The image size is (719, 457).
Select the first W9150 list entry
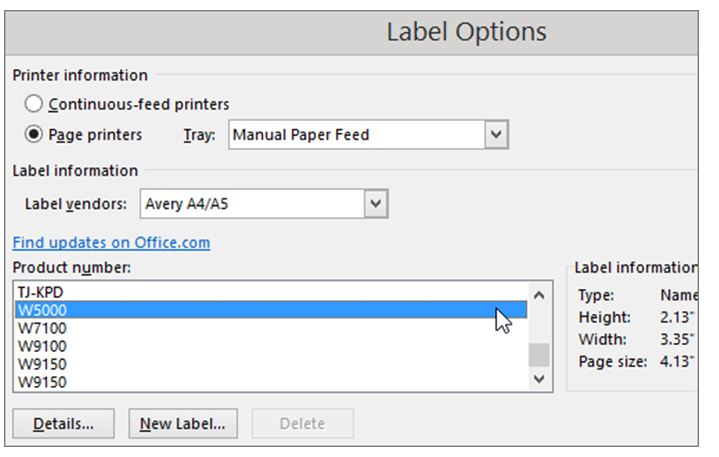pos(41,364)
